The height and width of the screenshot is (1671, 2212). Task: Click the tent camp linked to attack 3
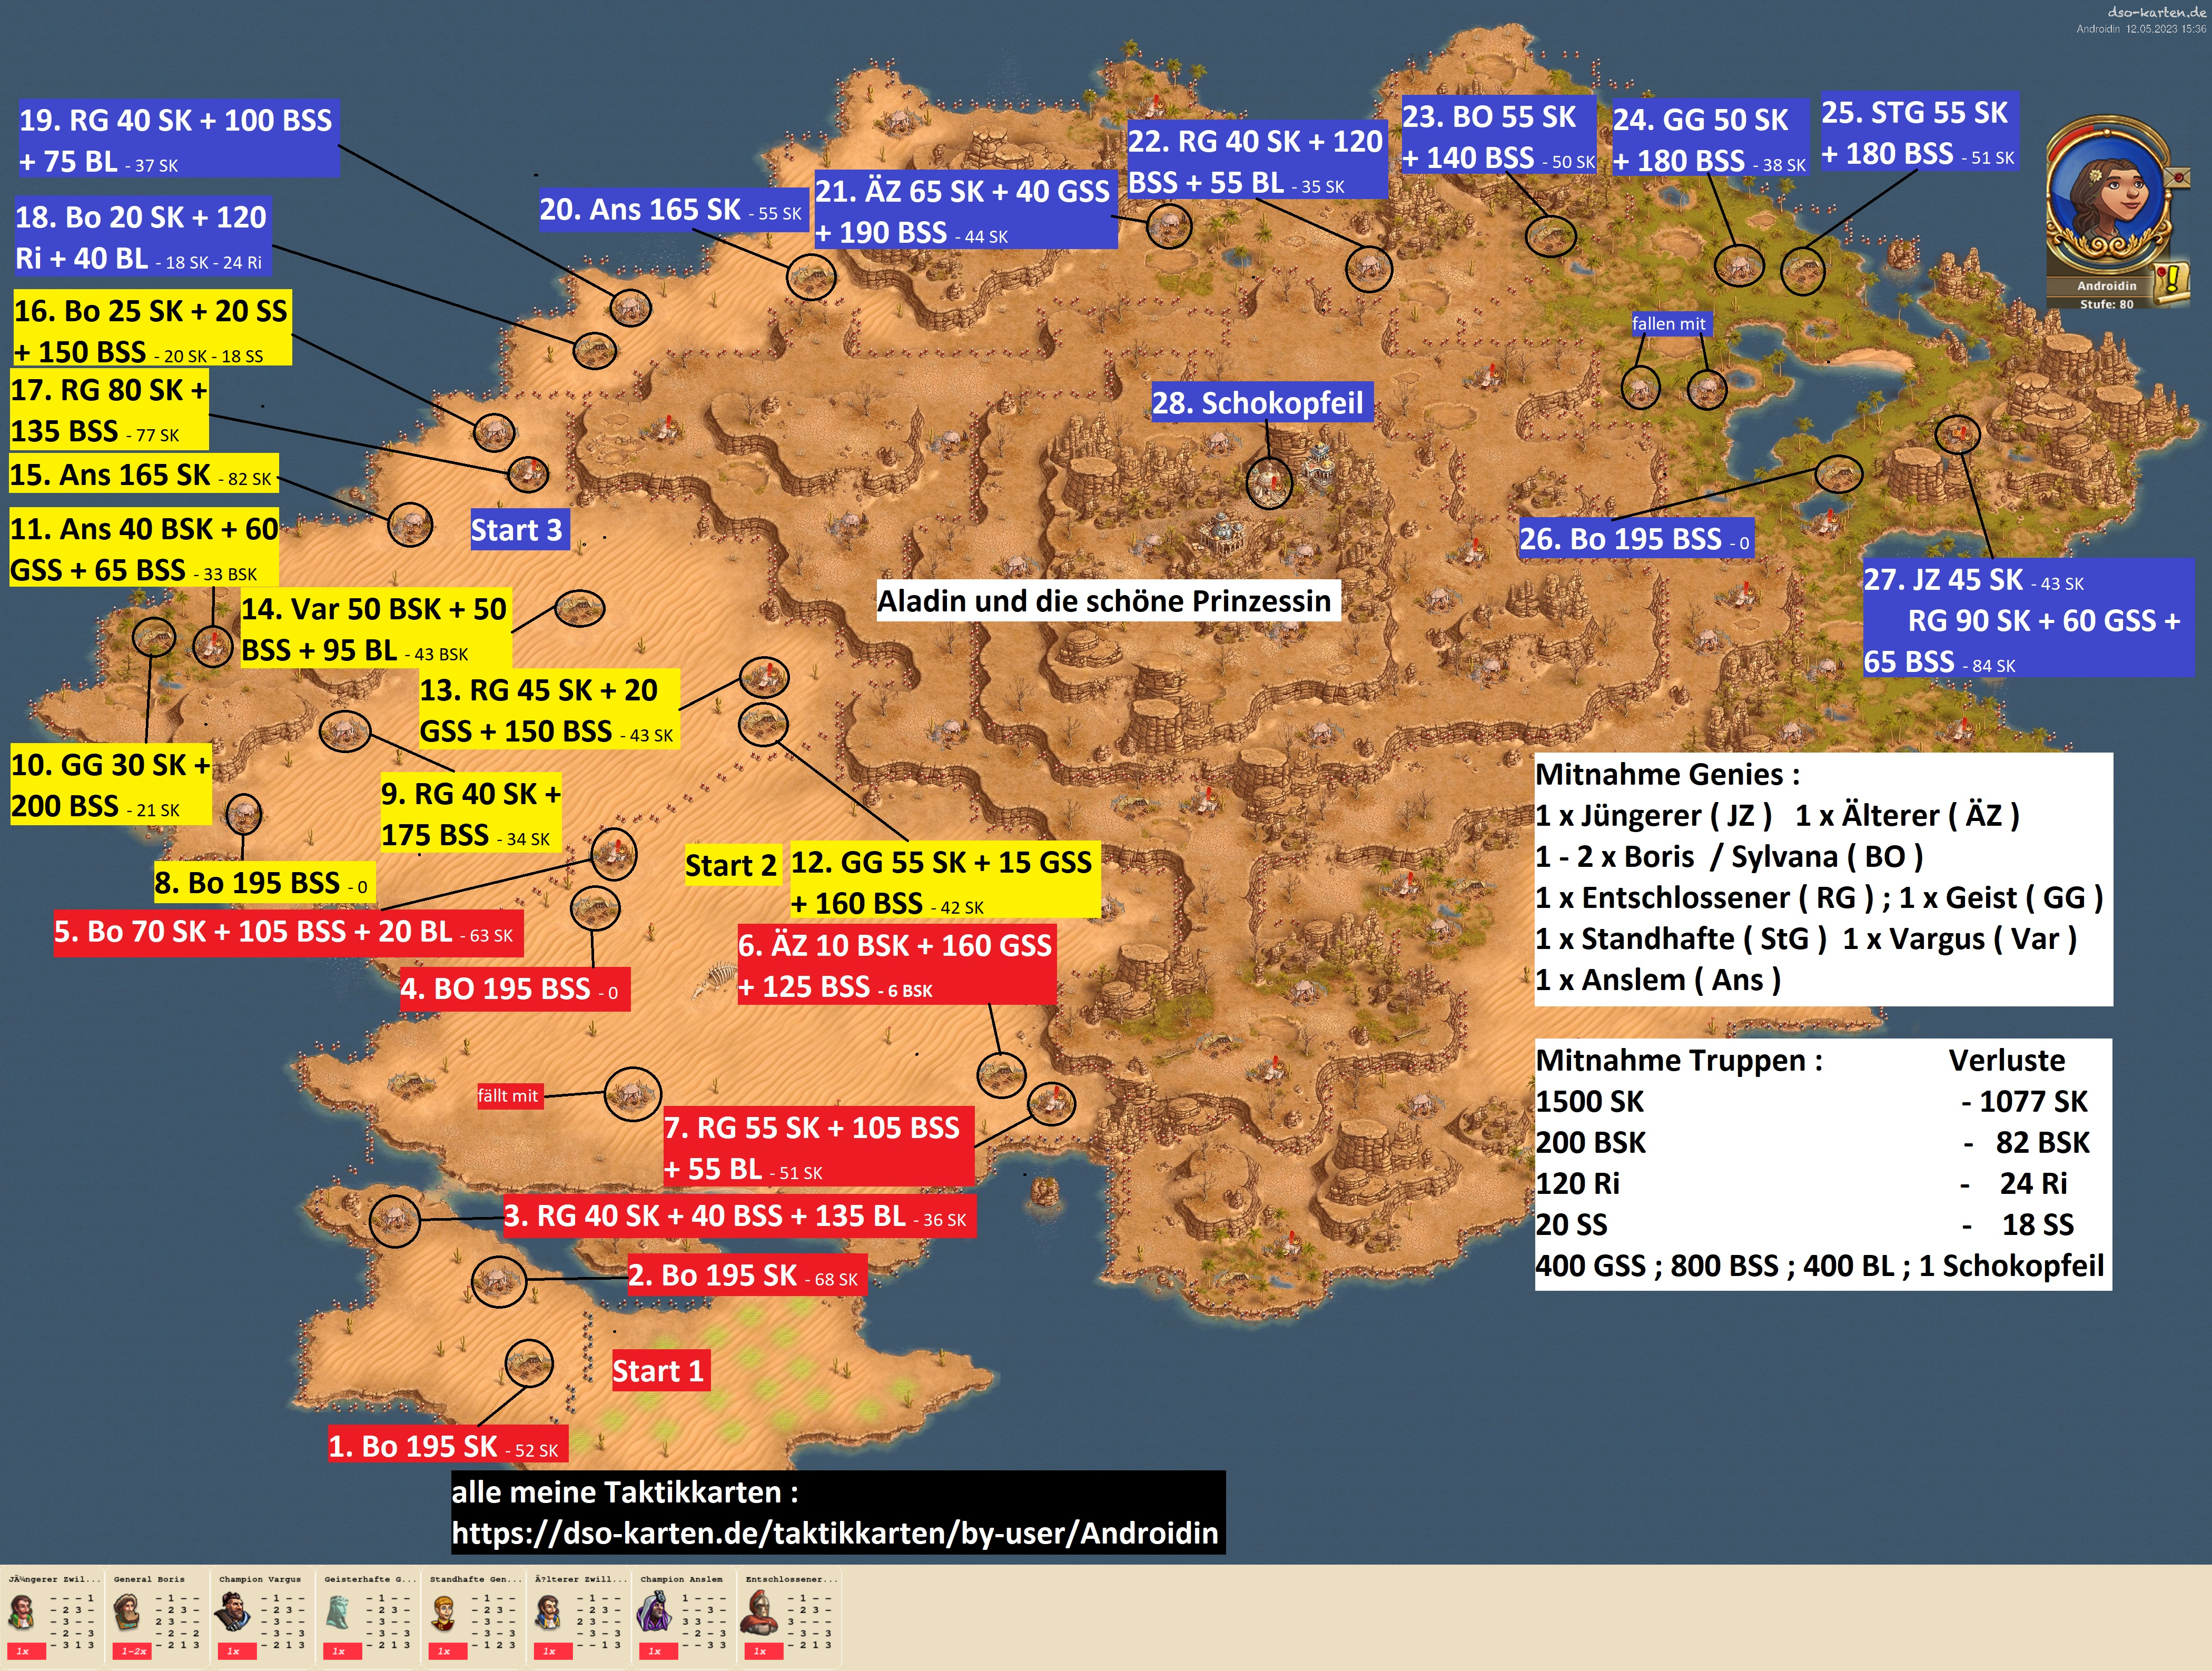pos(394,1220)
